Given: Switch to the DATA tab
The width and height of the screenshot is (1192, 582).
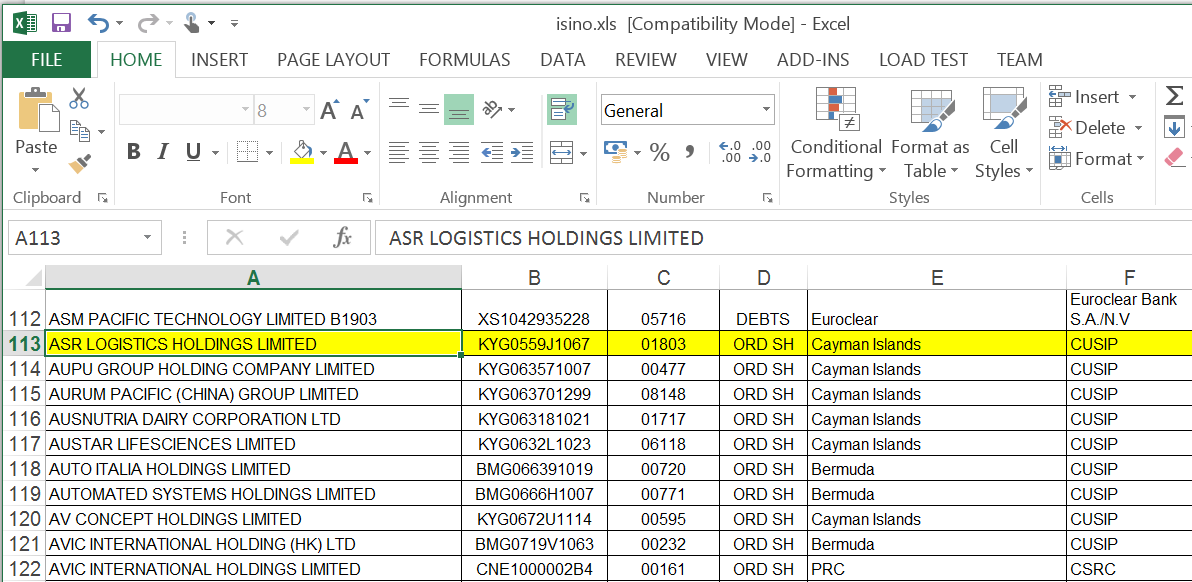Looking at the screenshot, I should point(563,60).
